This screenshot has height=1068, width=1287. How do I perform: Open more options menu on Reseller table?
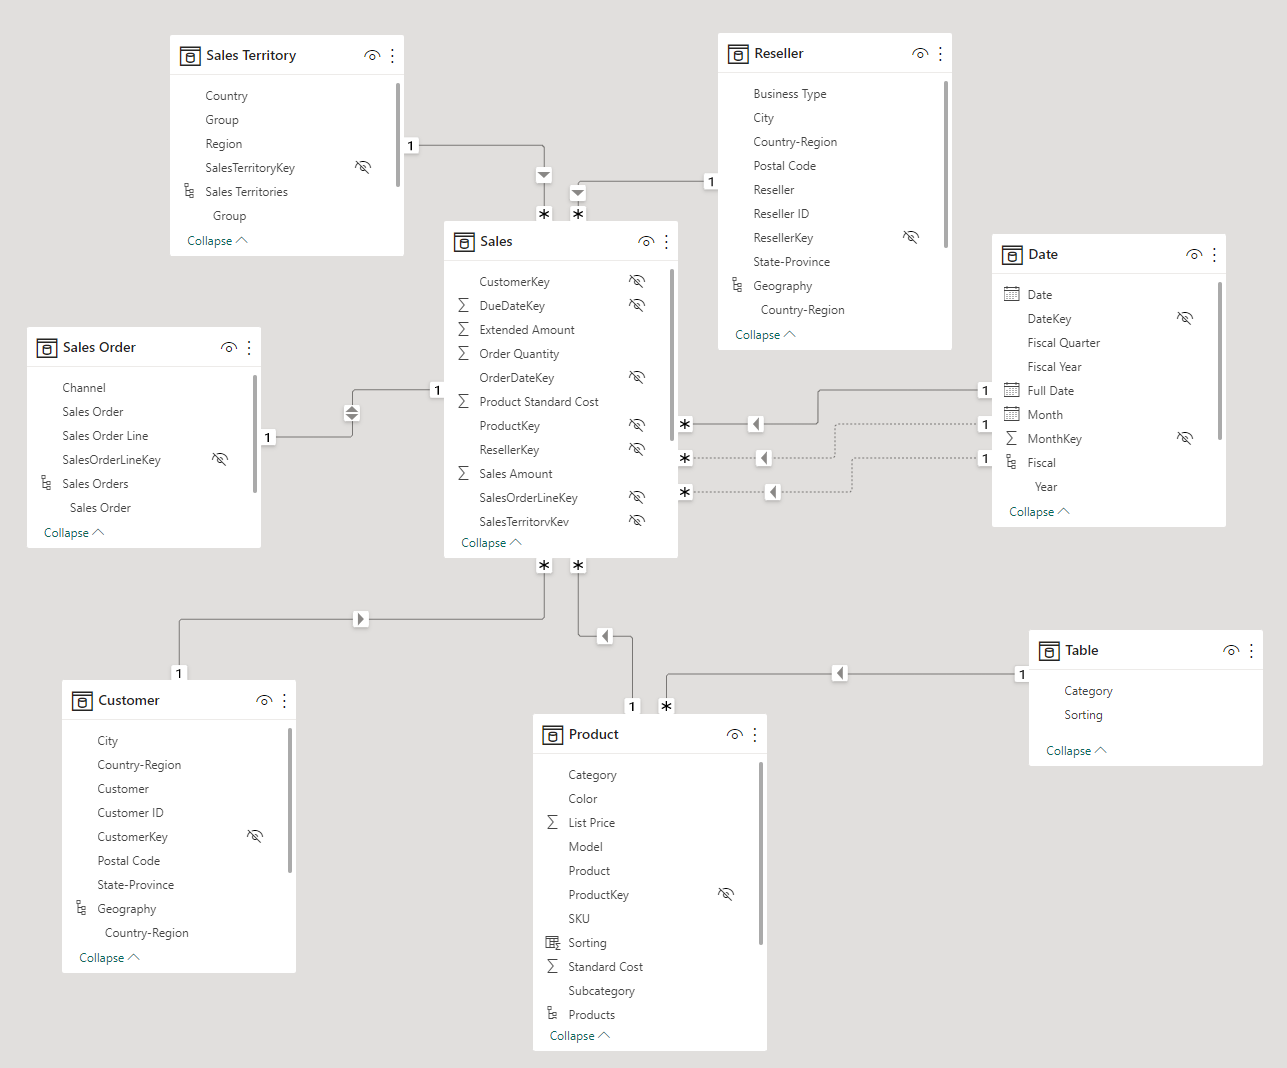[940, 53]
